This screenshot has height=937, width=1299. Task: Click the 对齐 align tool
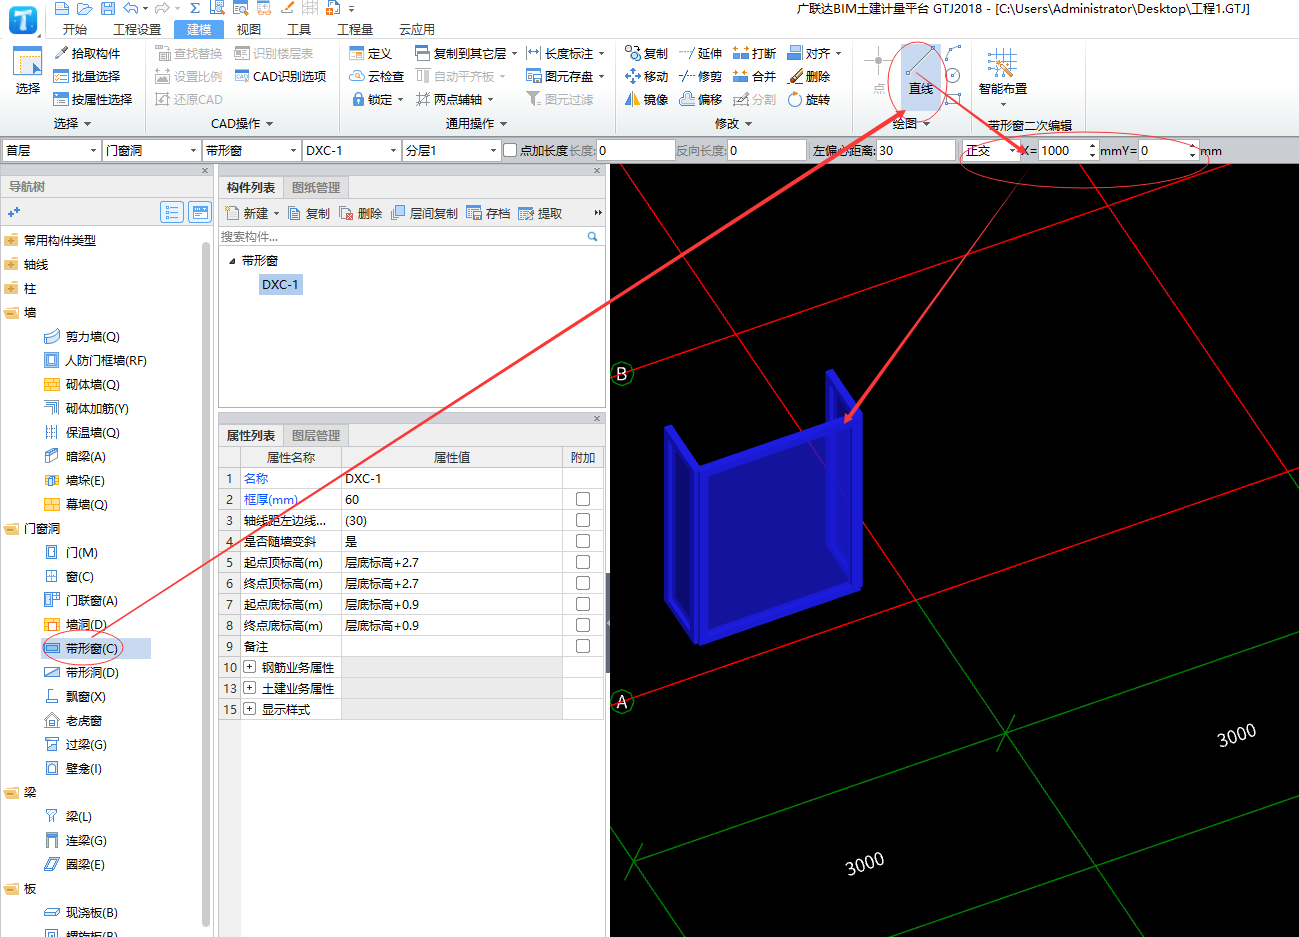click(x=813, y=53)
